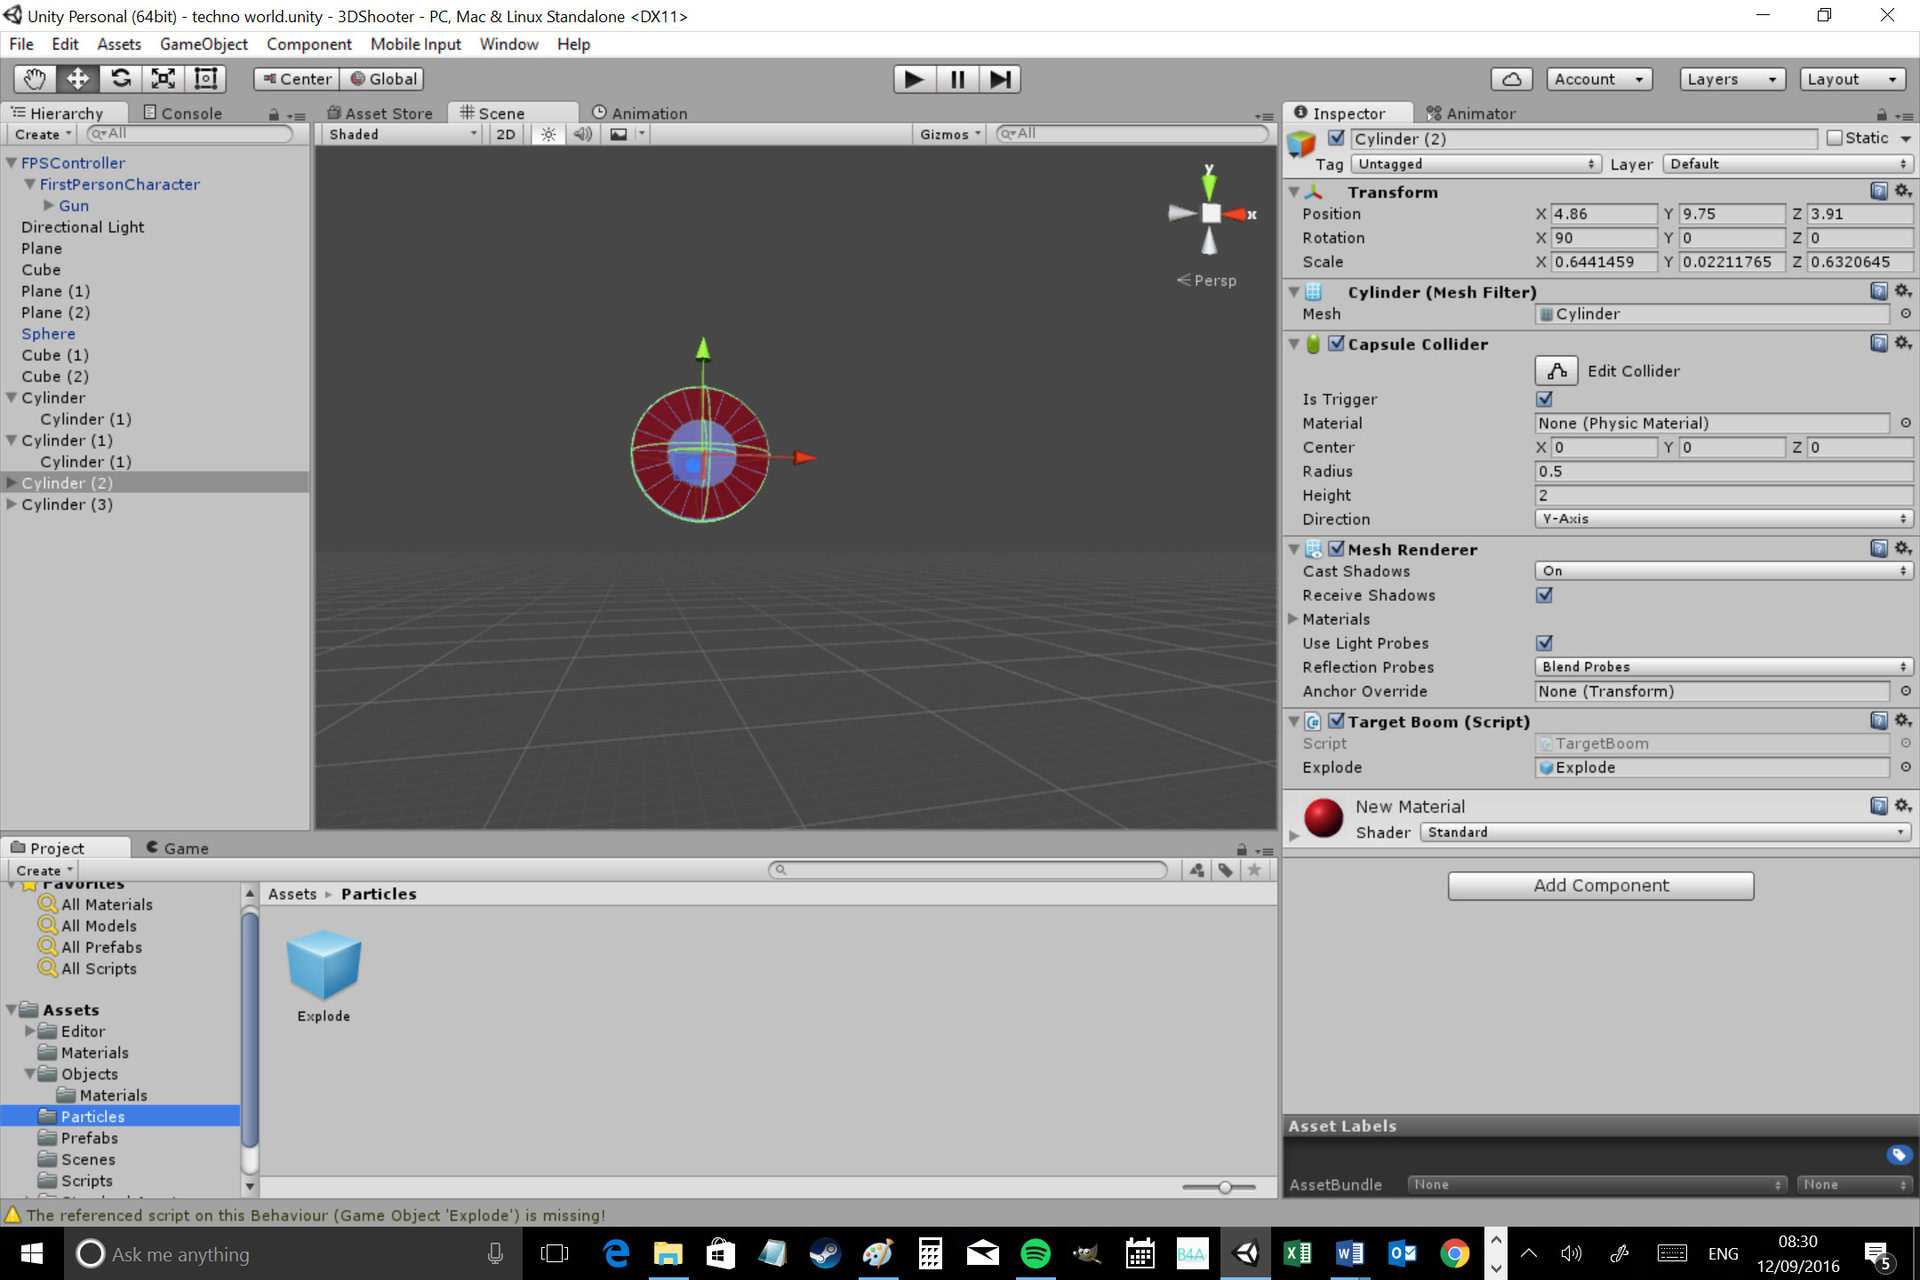Select the Rect transform tool

206,79
